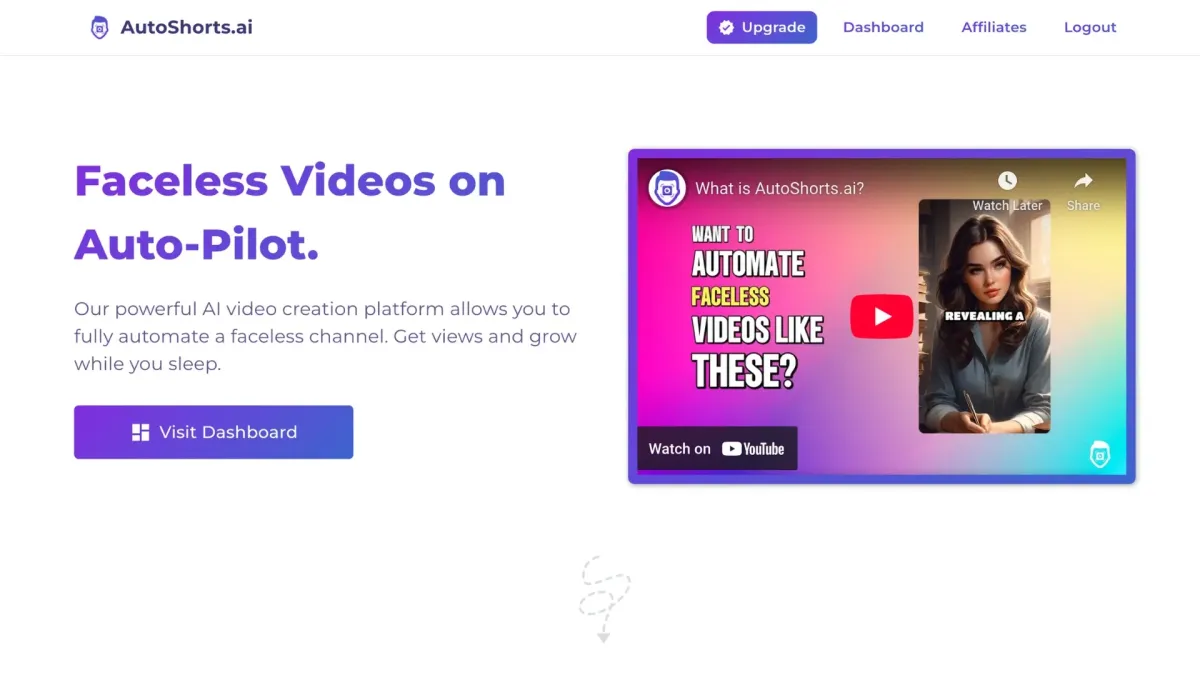1200x675 pixels.
Task: Click the Faceless Videos on Auto-Pilot heading
Action: tap(290, 212)
